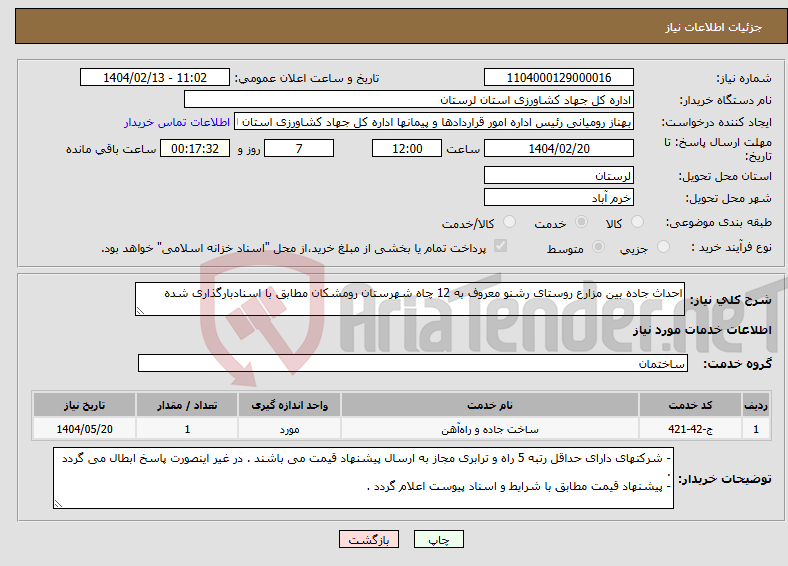Select the کالا/خدمت radio button
The height and width of the screenshot is (566, 788).
(x=510, y=222)
